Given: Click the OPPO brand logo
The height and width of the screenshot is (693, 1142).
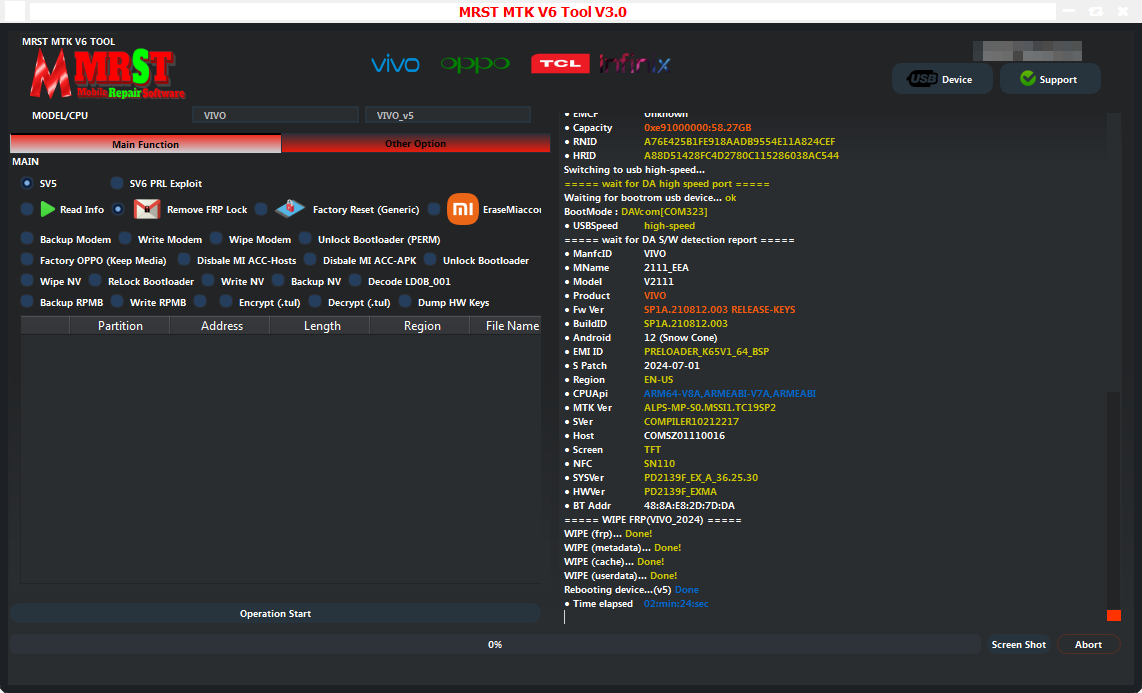Looking at the screenshot, I should click(x=476, y=64).
